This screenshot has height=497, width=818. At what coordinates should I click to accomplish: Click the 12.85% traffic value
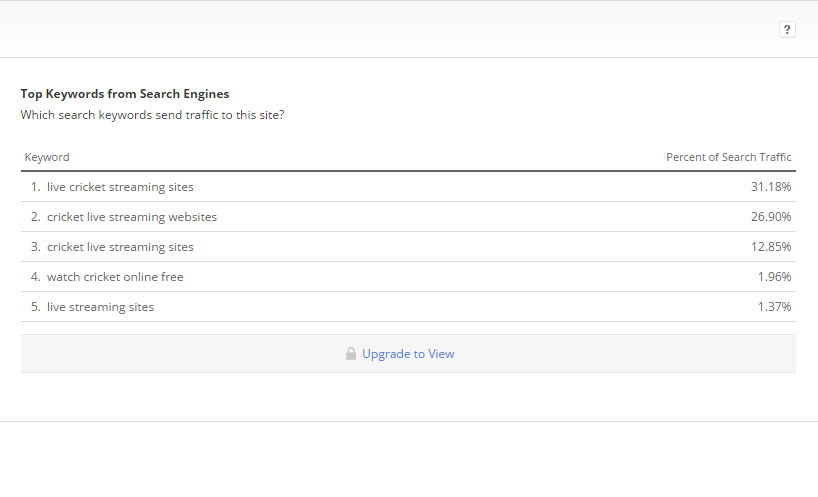772,247
